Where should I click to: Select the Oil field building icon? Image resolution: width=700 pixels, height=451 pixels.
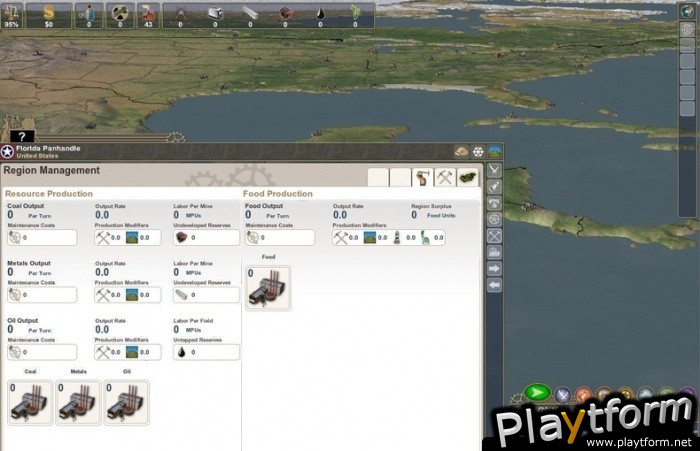[126, 401]
